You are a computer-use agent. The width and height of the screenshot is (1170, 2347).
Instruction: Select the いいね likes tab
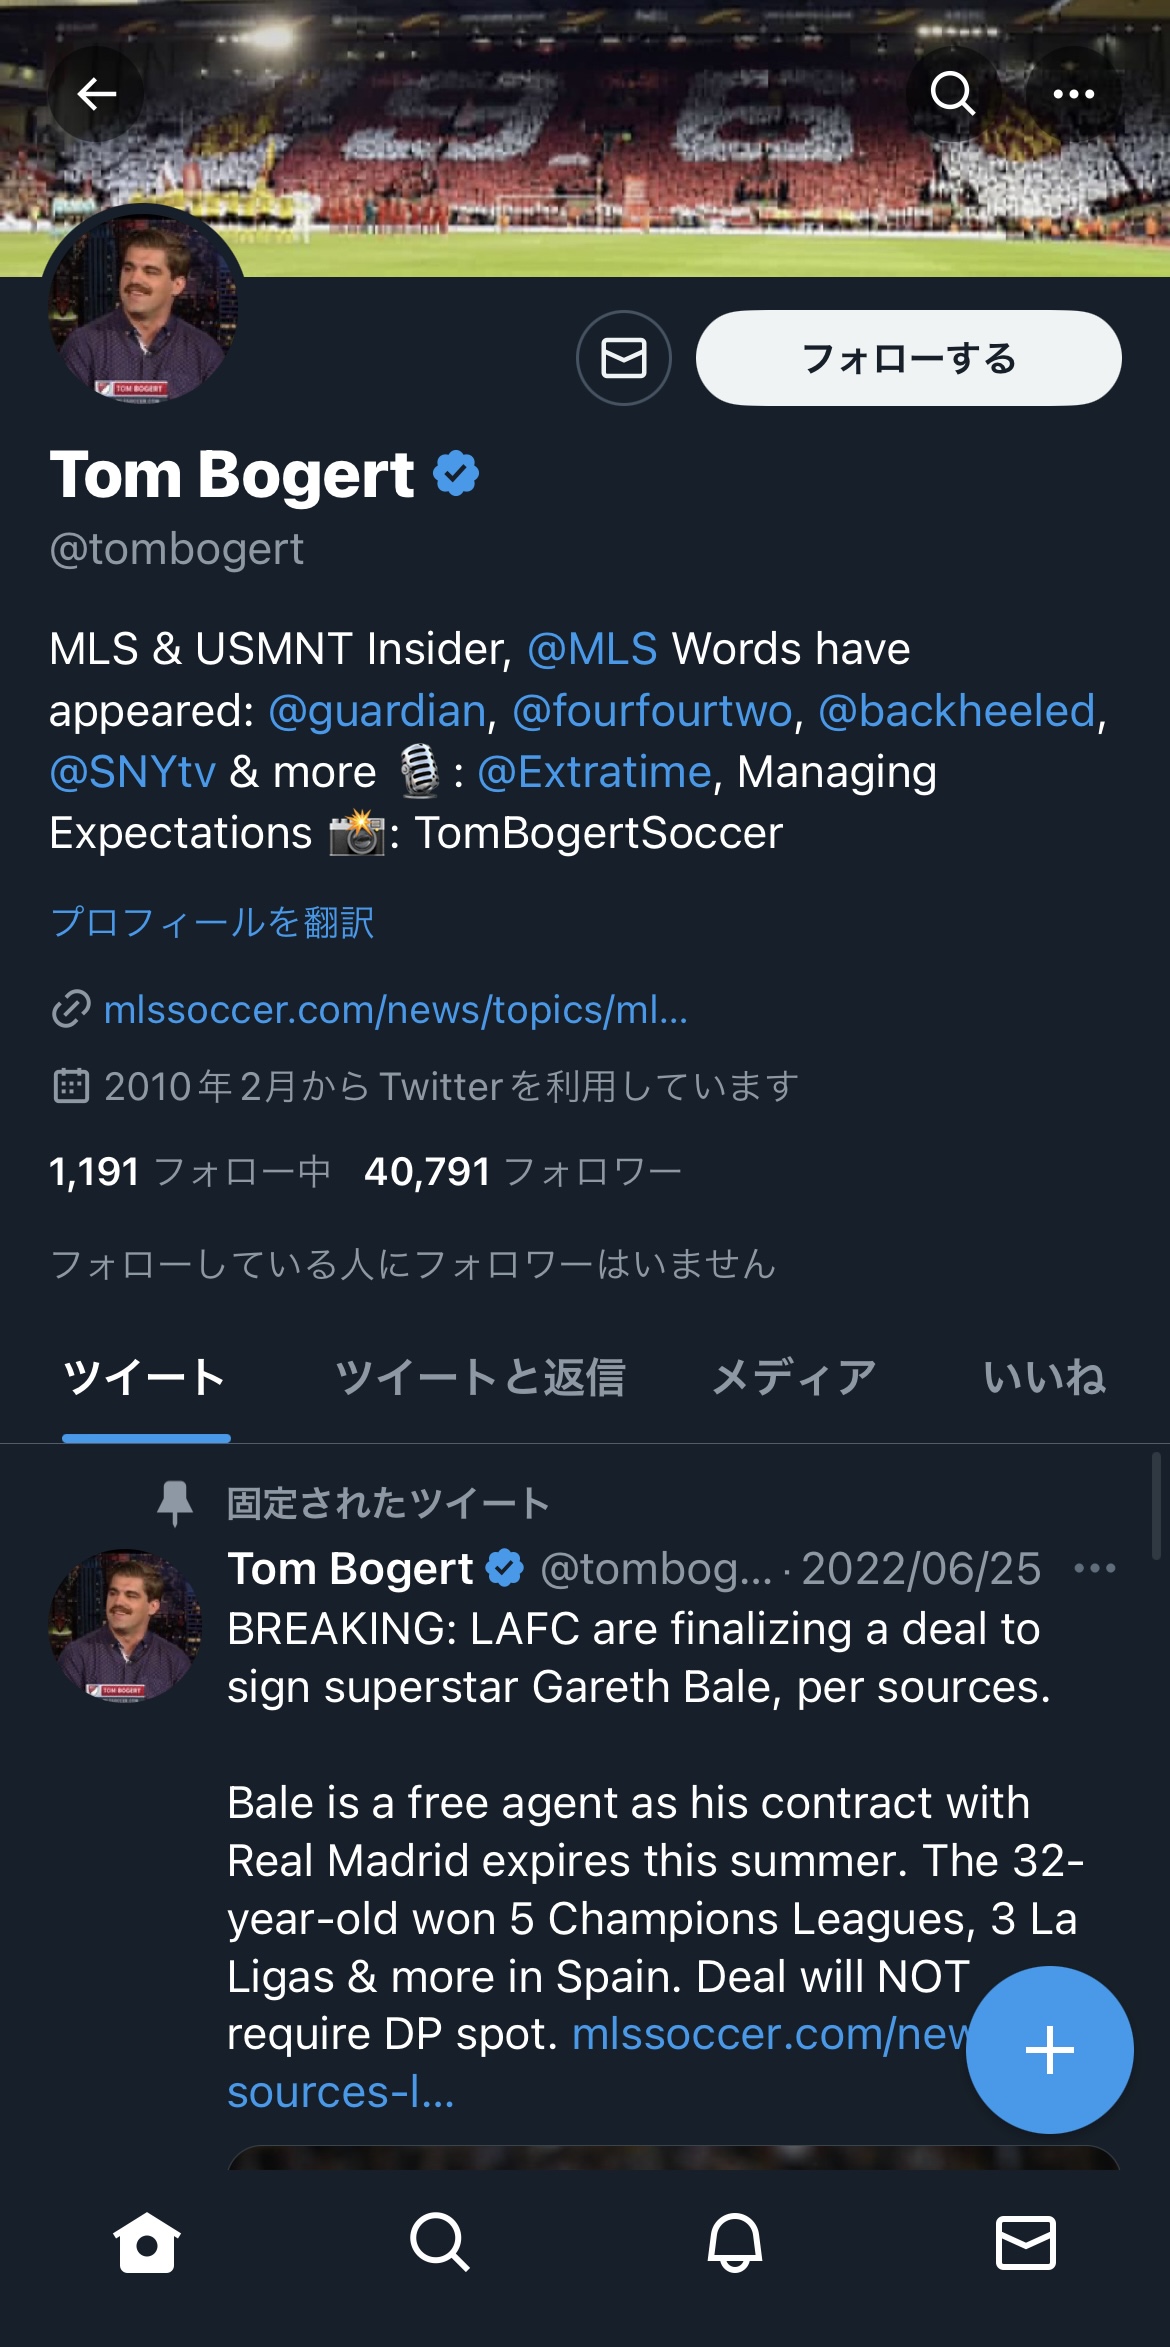[1043, 1378]
